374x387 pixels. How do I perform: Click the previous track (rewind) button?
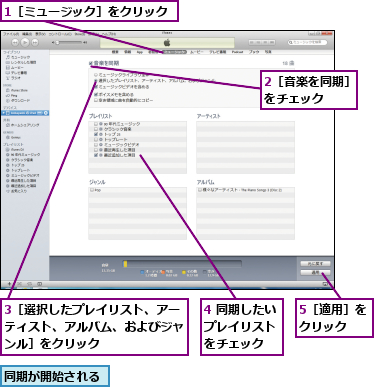15,43
